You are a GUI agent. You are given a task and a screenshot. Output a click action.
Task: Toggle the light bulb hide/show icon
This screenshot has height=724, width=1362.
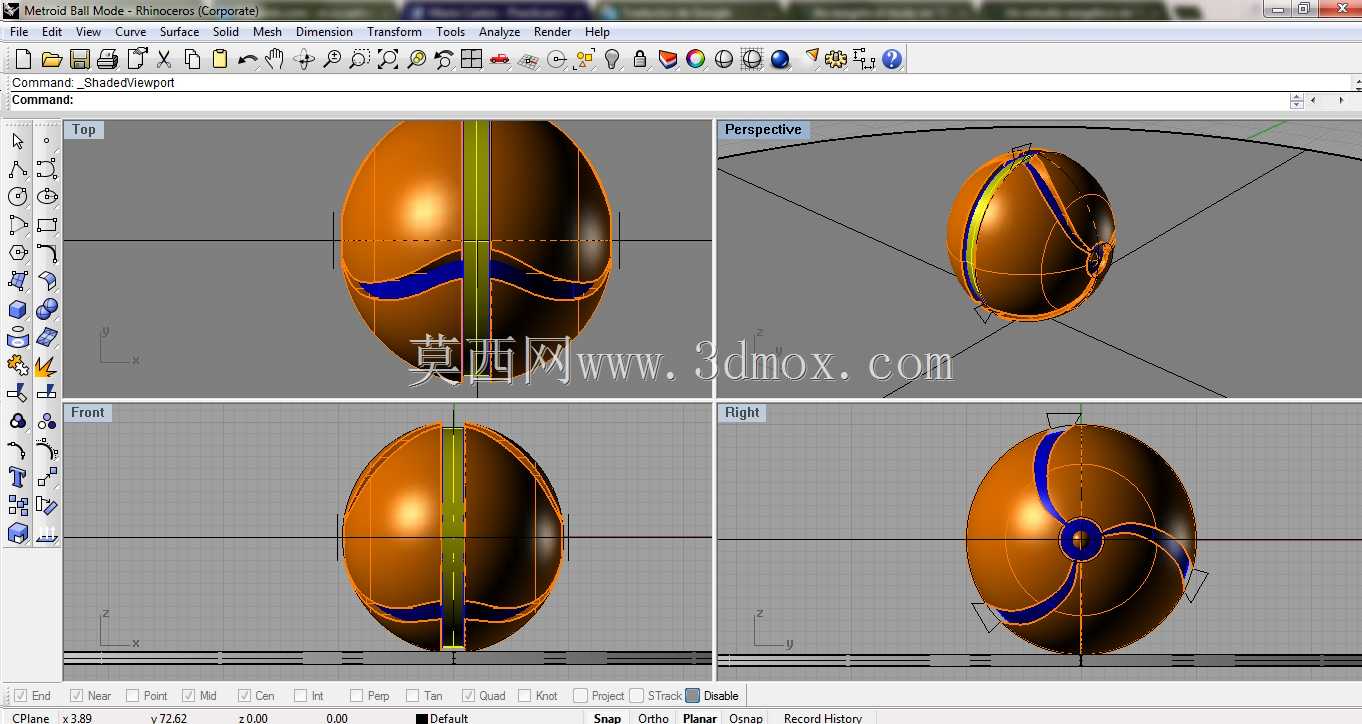pos(613,59)
